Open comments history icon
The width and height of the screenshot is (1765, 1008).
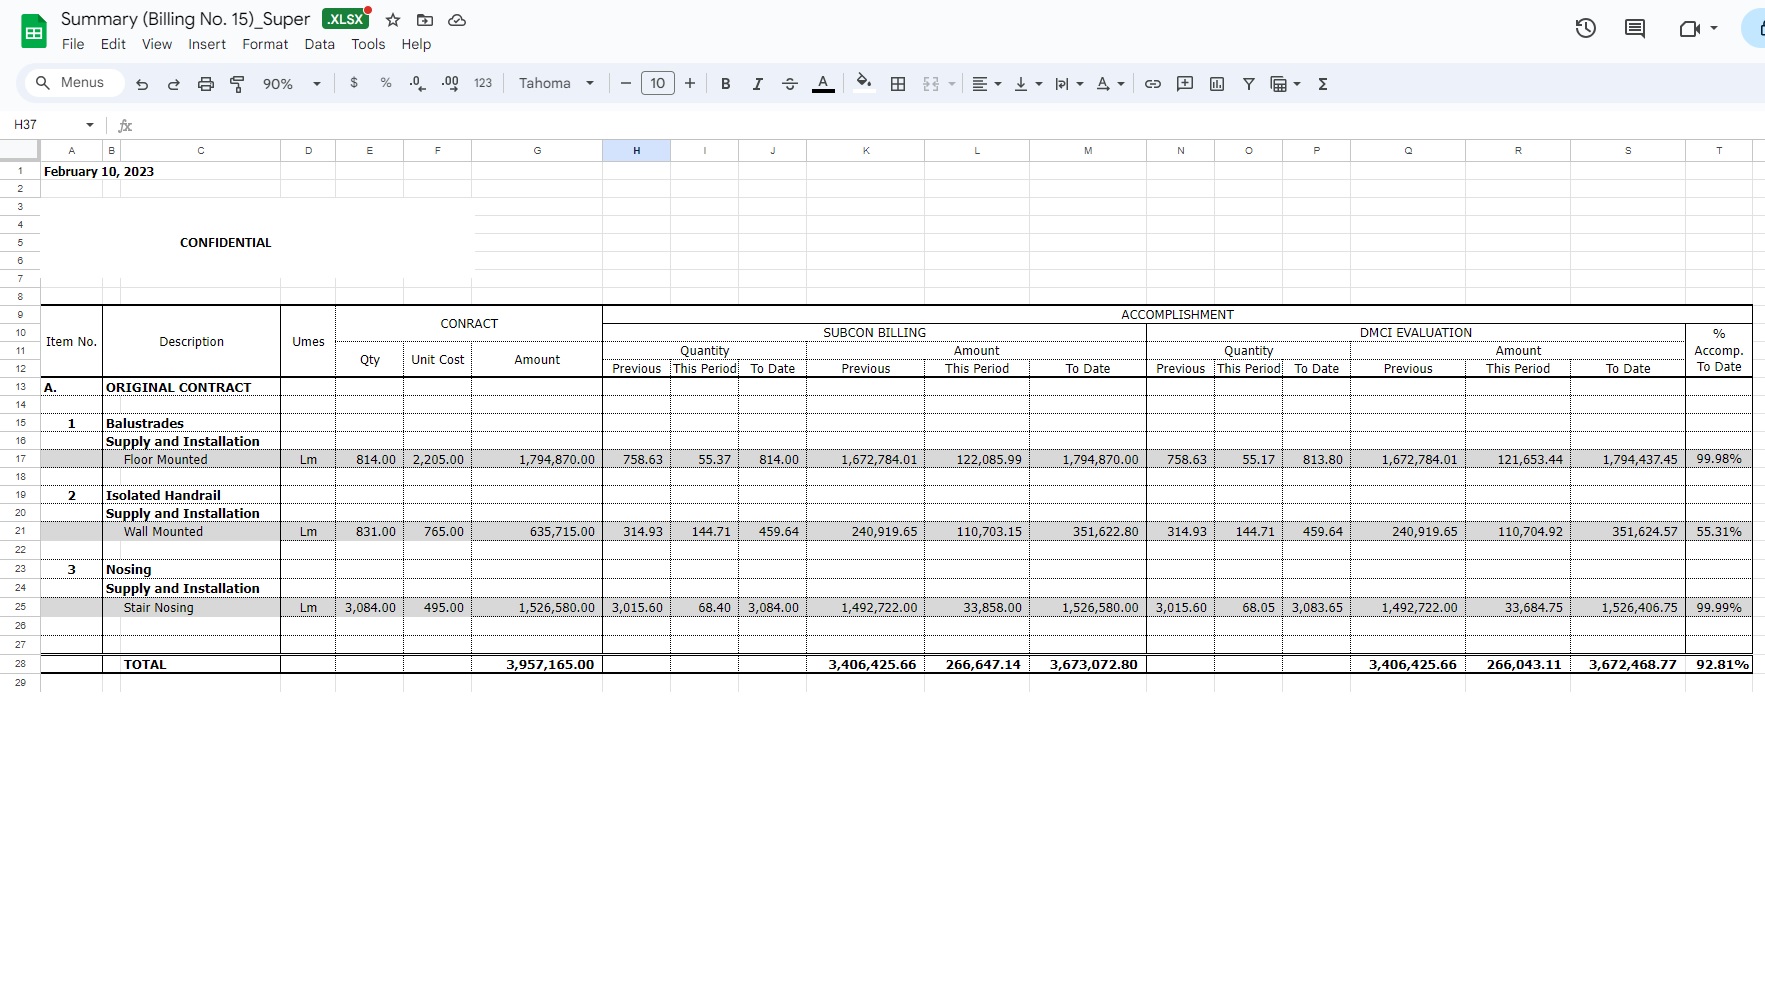click(x=1635, y=28)
